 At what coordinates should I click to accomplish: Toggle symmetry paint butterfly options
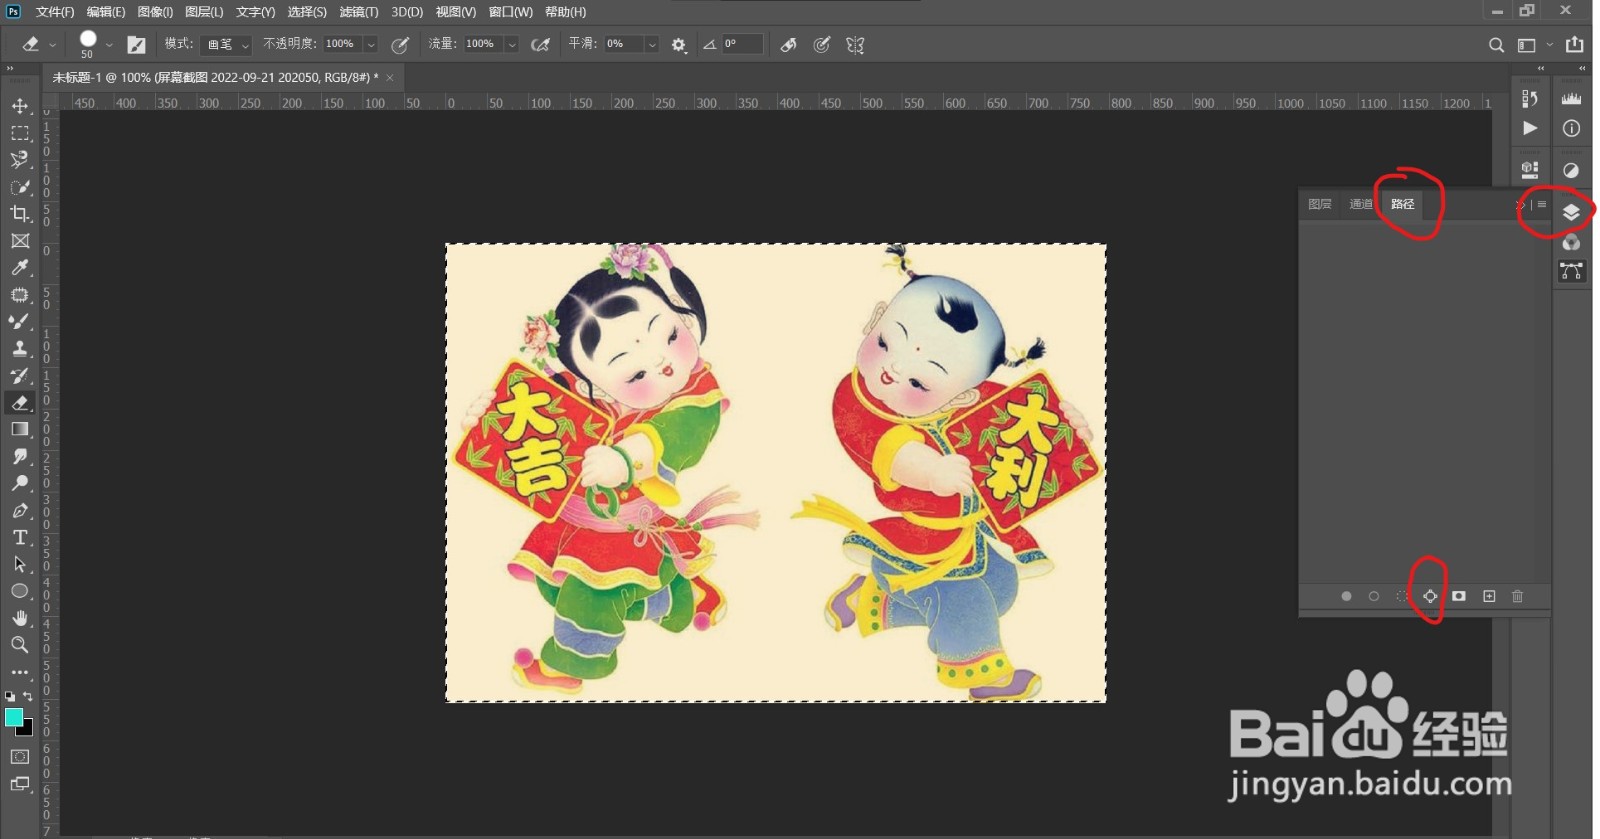point(855,45)
